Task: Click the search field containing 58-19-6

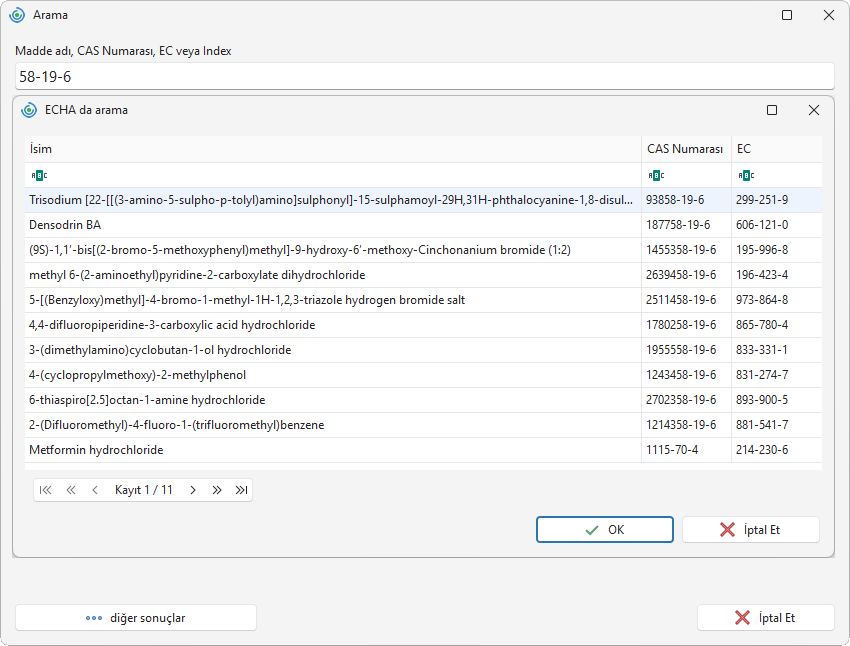Action: pyautogui.click(x=424, y=76)
